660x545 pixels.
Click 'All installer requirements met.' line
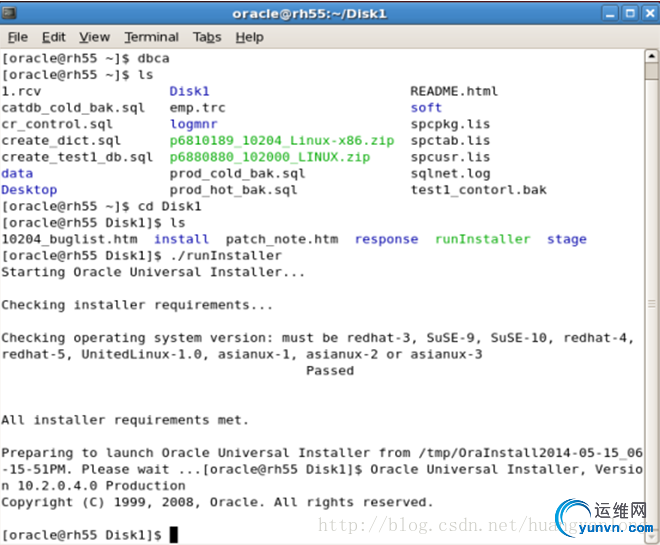125,420
